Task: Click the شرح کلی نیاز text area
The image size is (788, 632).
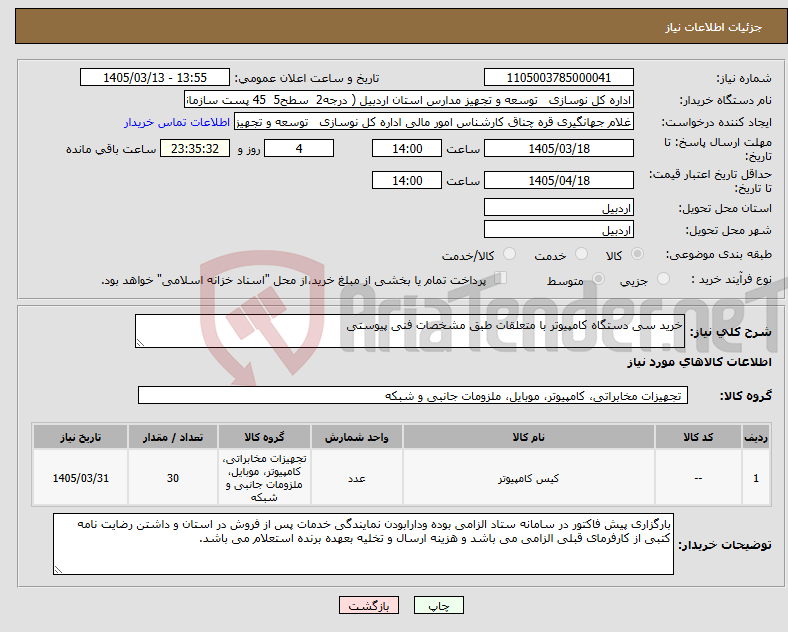Action: click(x=410, y=331)
